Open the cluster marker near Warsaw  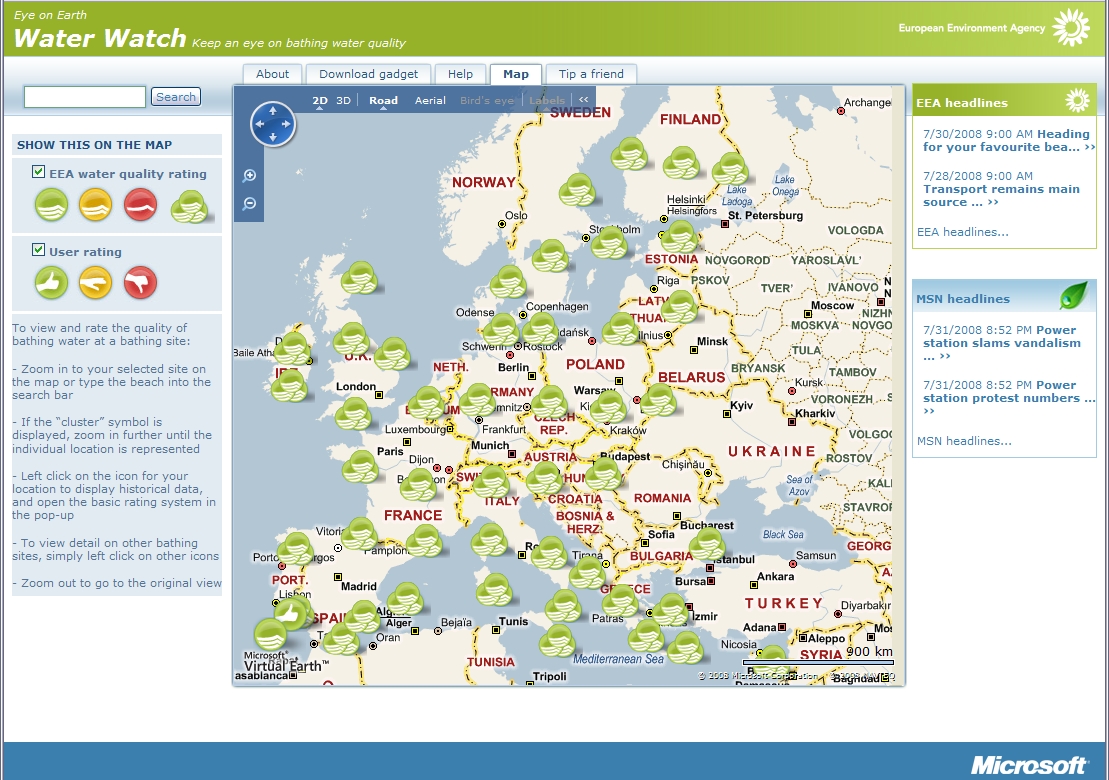point(608,406)
